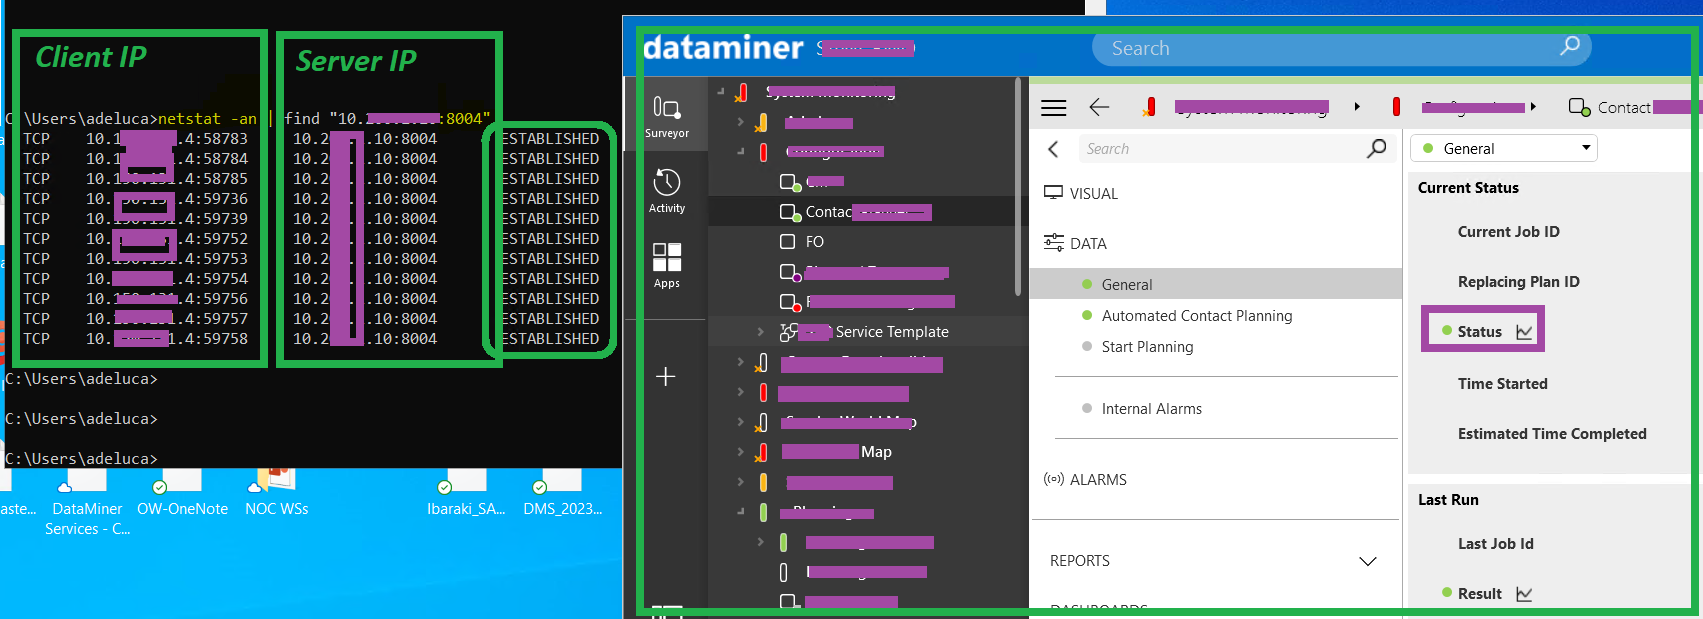Open the hamburger menu of the element card
Image resolution: width=1703 pixels, height=619 pixels.
(x=1054, y=107)
